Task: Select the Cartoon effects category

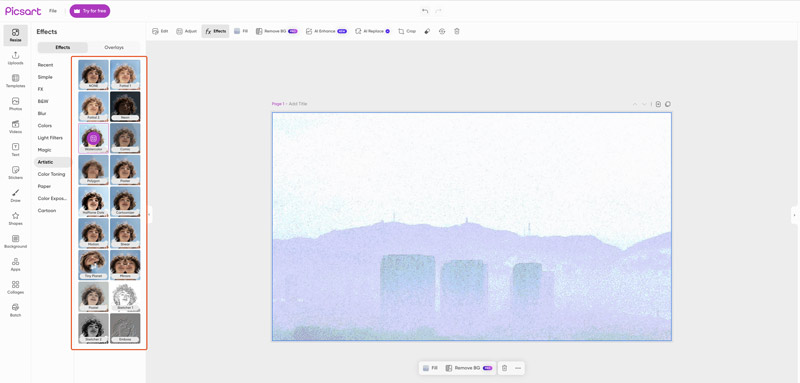Action: point(46,210)
